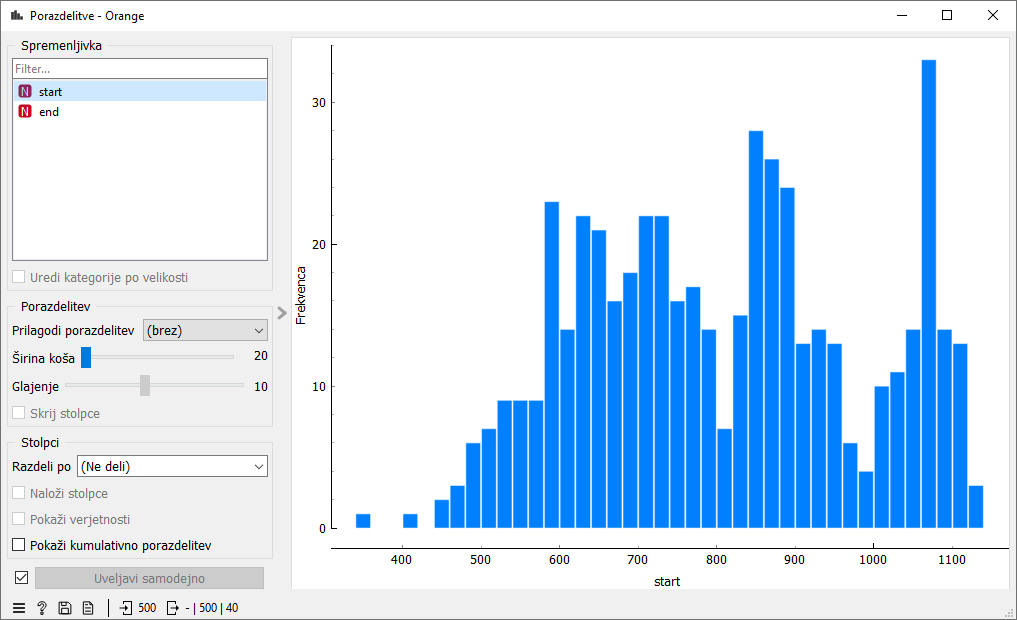Screen dimensions: 1017x620
Task: Click the Širina koša slider handle
Action: 86,356
